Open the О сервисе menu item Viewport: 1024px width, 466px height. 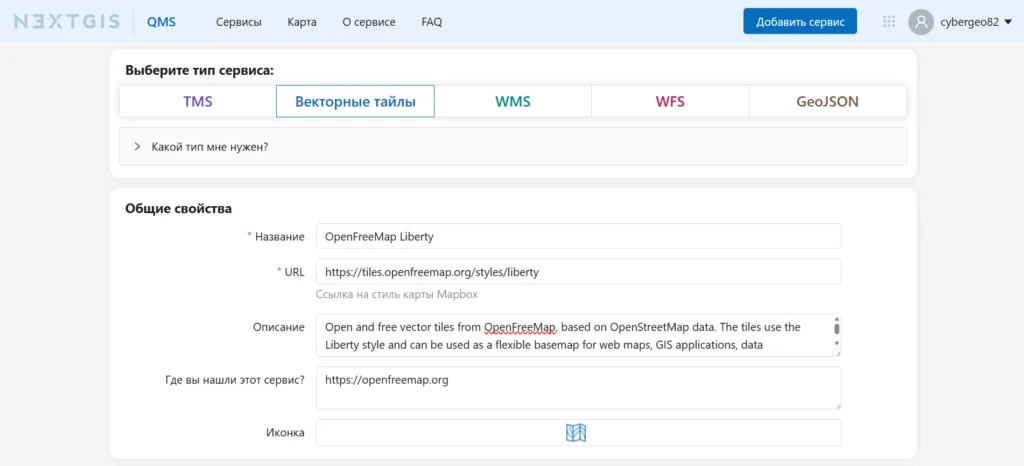coord(368,22)
